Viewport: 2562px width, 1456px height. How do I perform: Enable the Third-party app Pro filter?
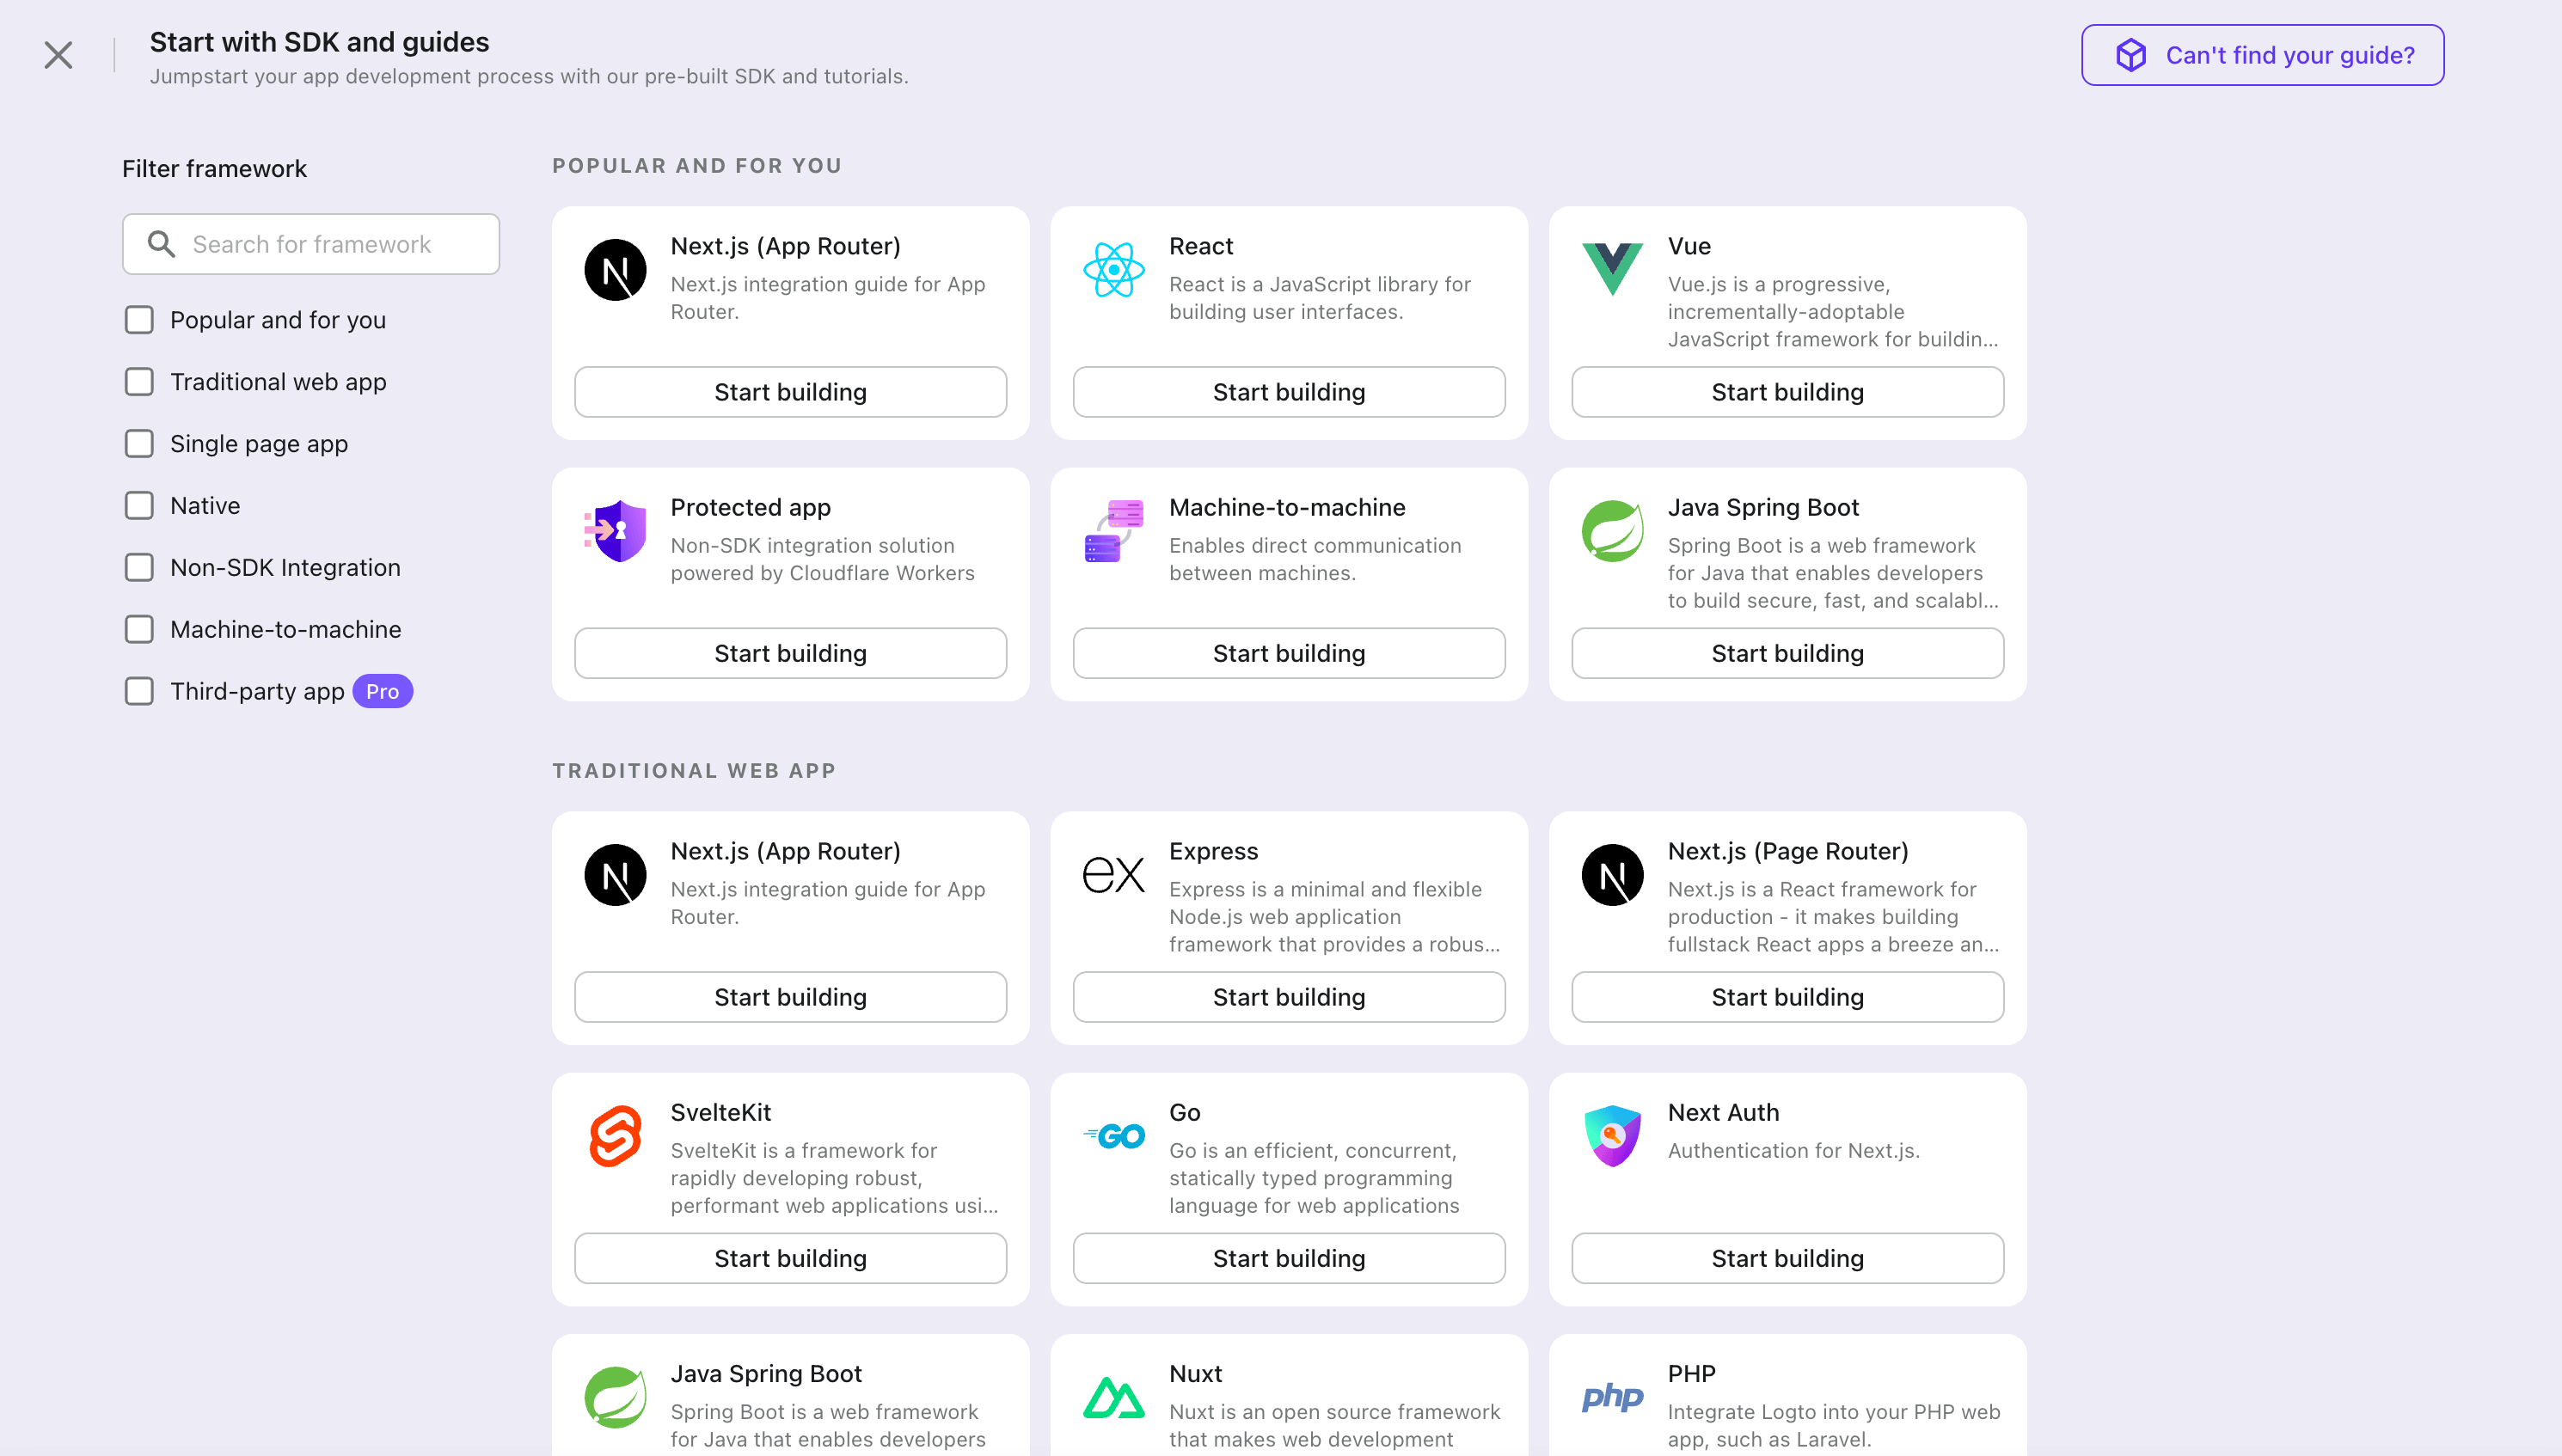pyautogui.click(x=138, y=690)
